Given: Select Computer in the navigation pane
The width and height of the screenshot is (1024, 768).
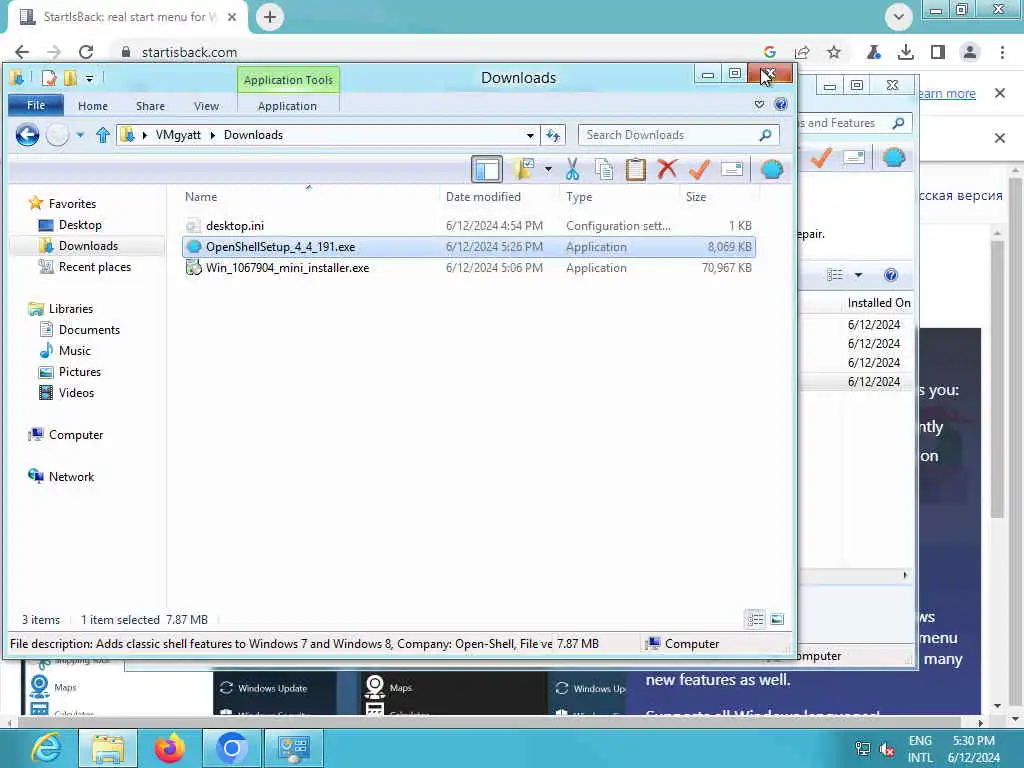Looking at the screenshot, I should (76, 435).
